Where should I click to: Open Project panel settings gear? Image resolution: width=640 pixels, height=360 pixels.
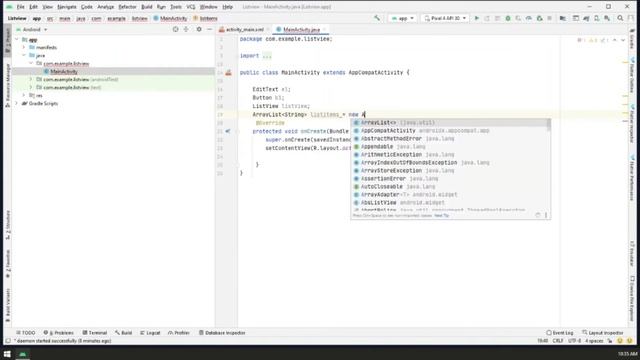click(199, 29)
